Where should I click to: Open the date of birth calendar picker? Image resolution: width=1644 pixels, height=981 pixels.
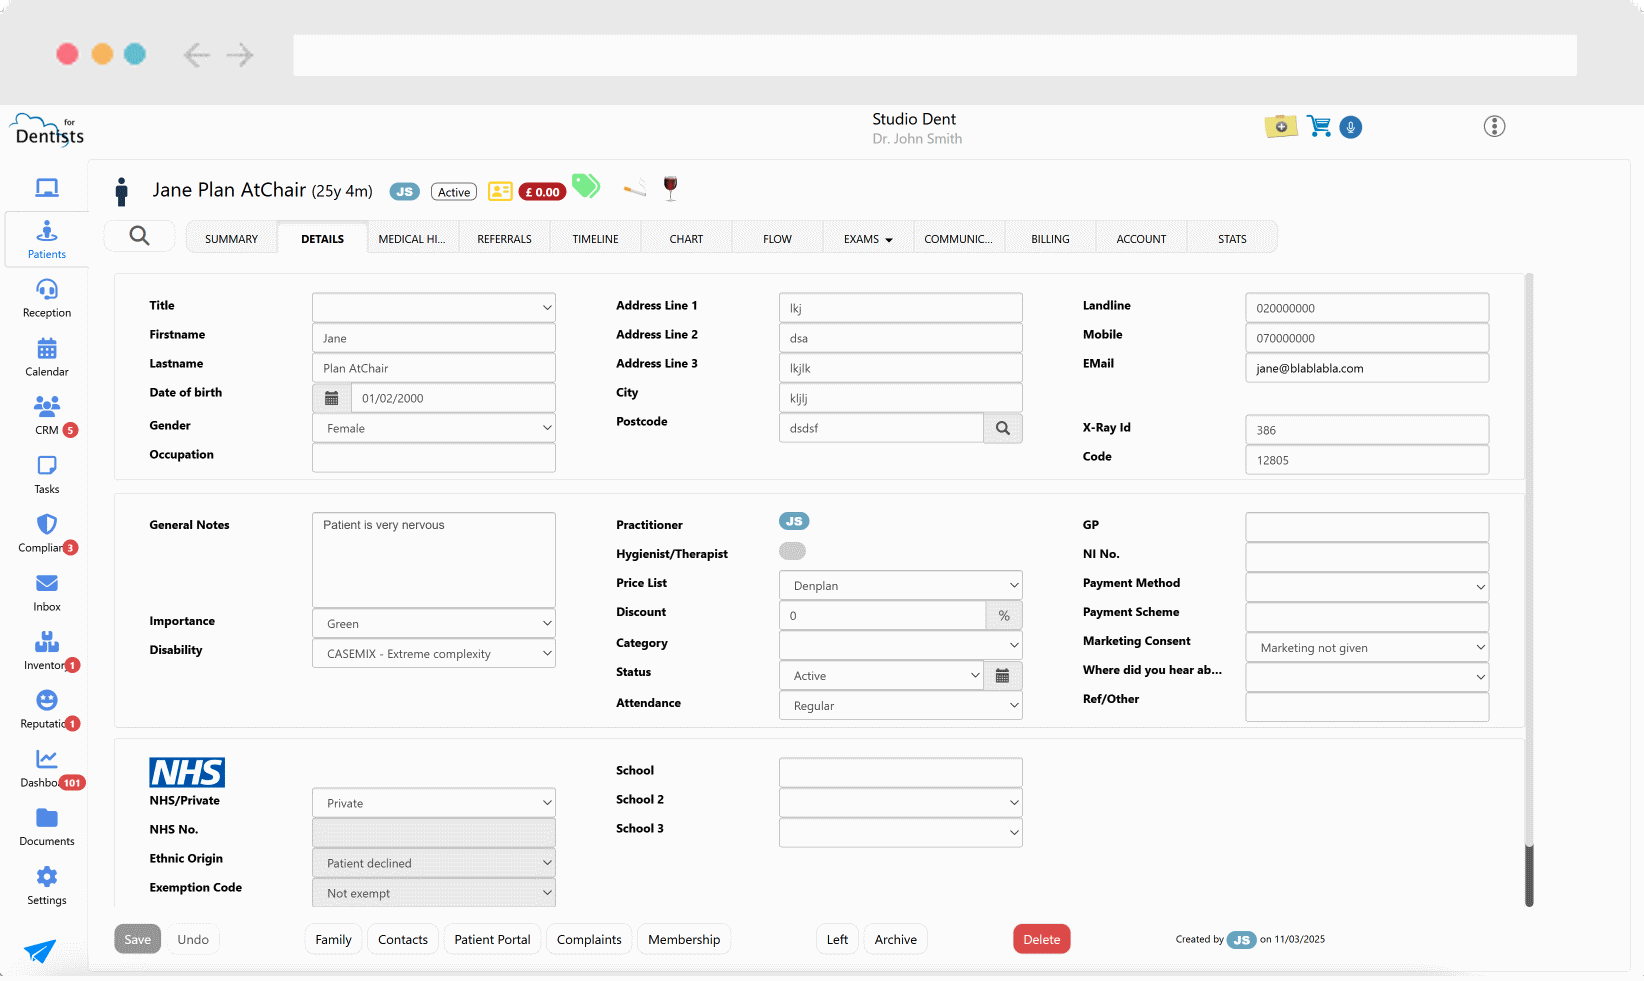point(332,398)
